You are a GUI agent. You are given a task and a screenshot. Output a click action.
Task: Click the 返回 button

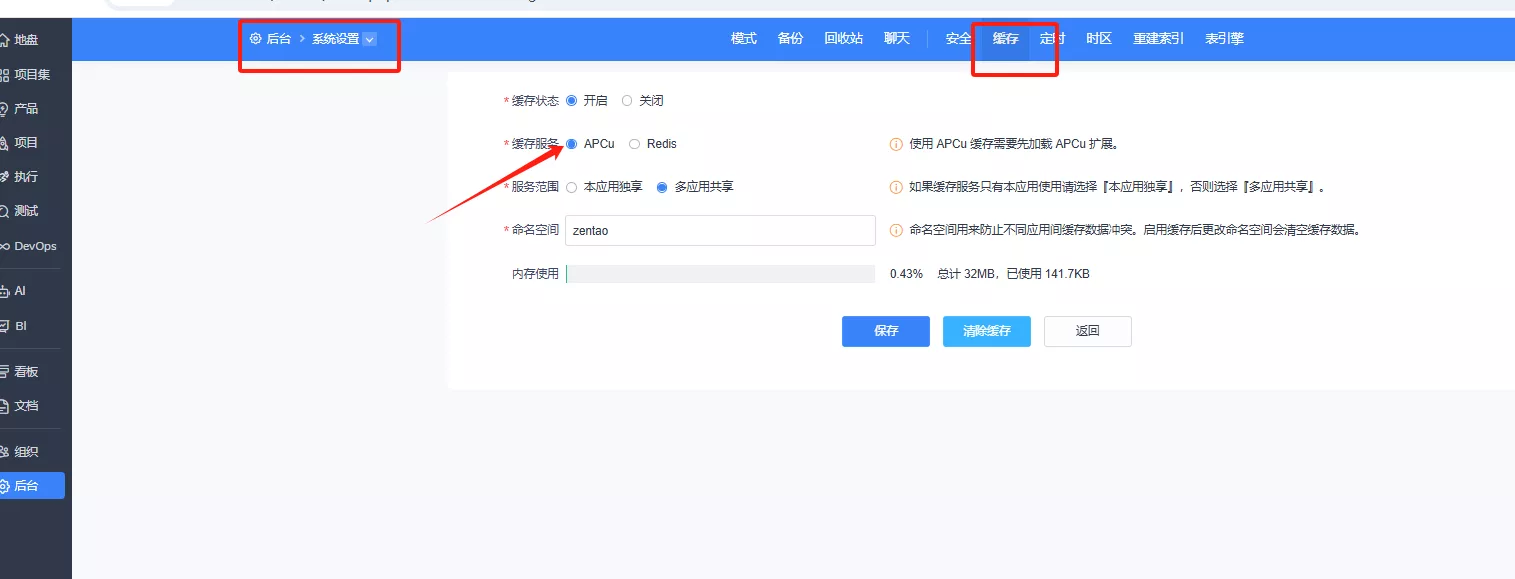coord(1088,331)
